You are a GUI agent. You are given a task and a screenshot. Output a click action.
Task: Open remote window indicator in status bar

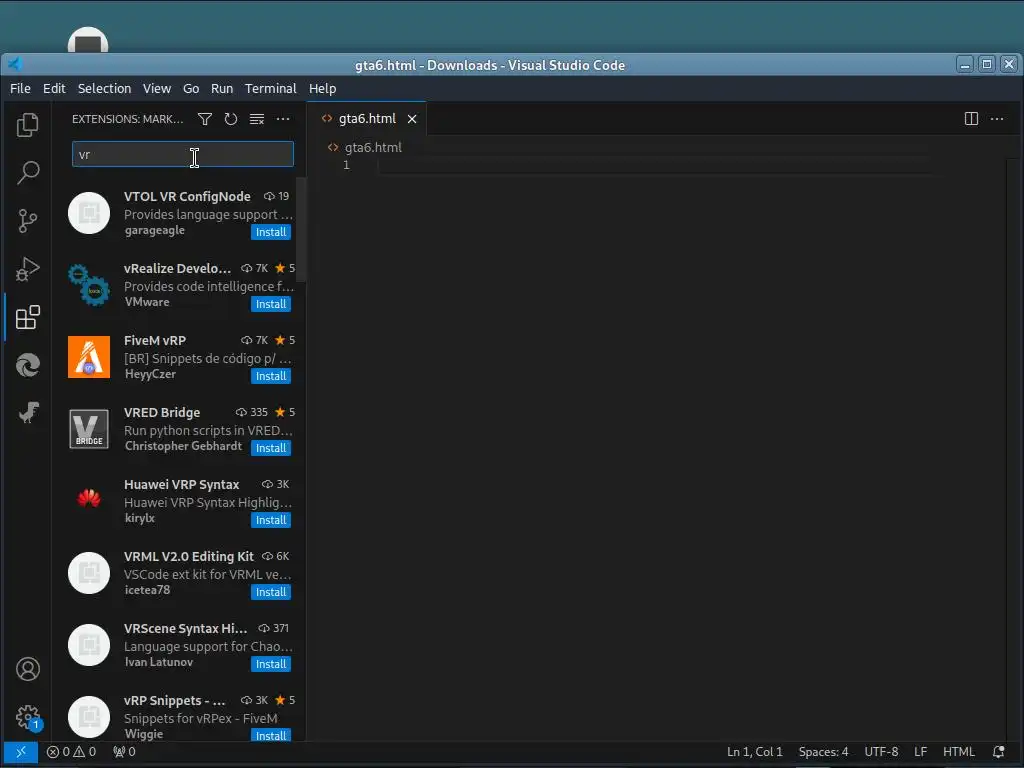pos(20,752)
